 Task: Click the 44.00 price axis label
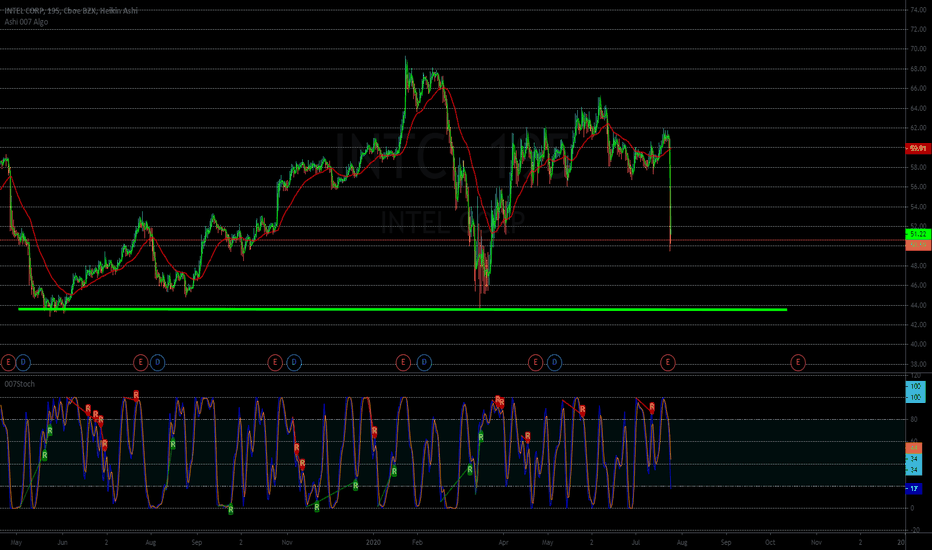click(x=918, y=305)
